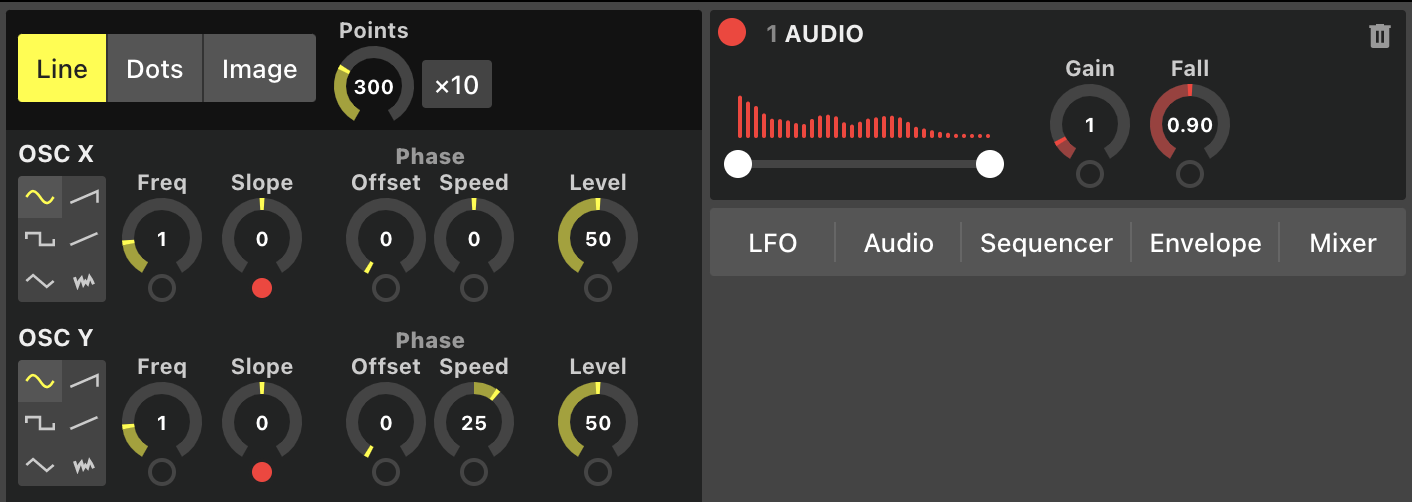Pick the square waveform for OSC X

(40, 240)
